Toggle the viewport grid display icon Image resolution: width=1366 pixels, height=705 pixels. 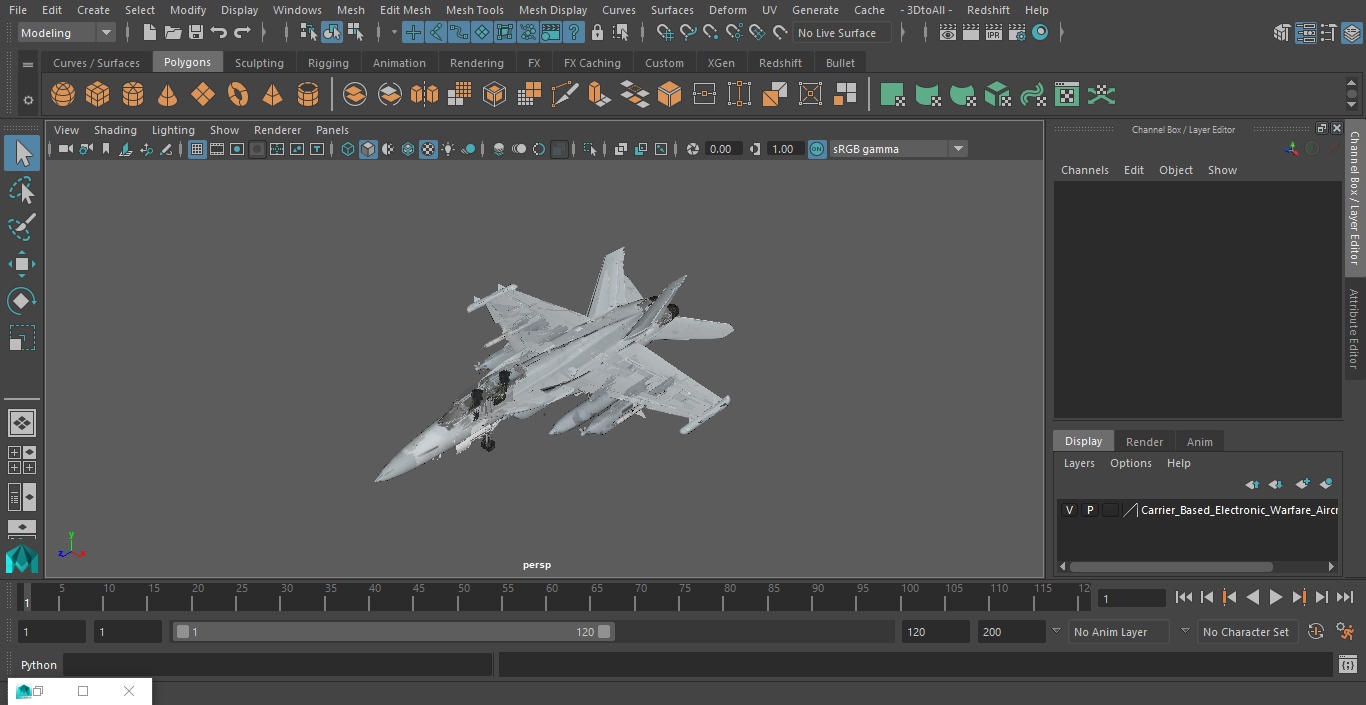pyautogui.click(x=197, y=149)
